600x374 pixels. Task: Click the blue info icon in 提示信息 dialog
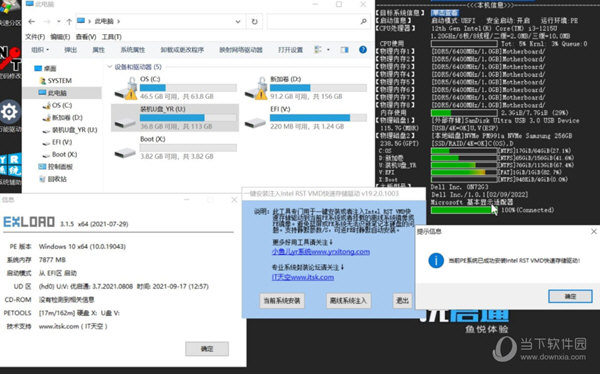pyautogui.click(x=436, y=260)
